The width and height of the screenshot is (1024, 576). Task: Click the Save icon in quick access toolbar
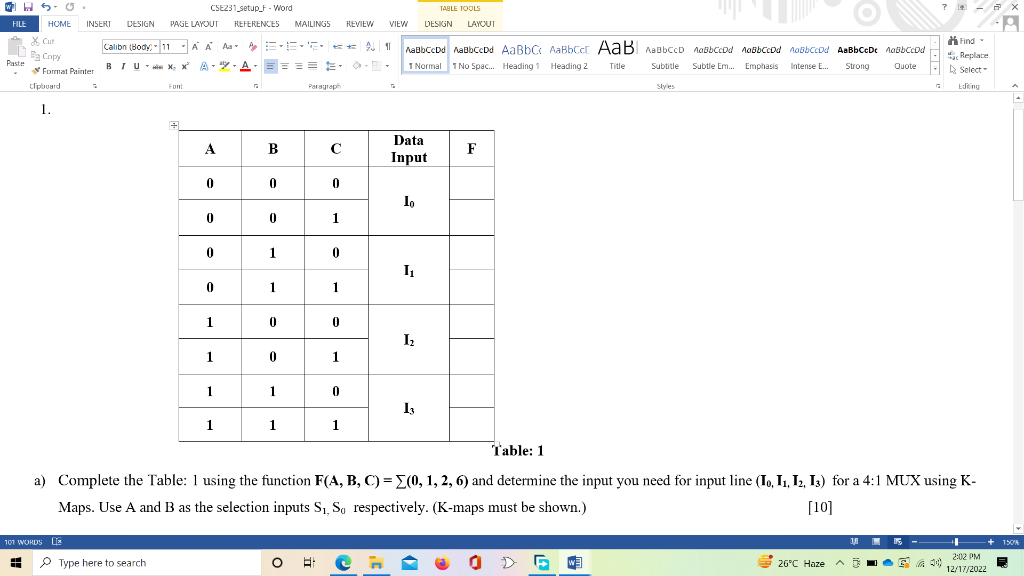pyautogui.click(x=28, y=7)
